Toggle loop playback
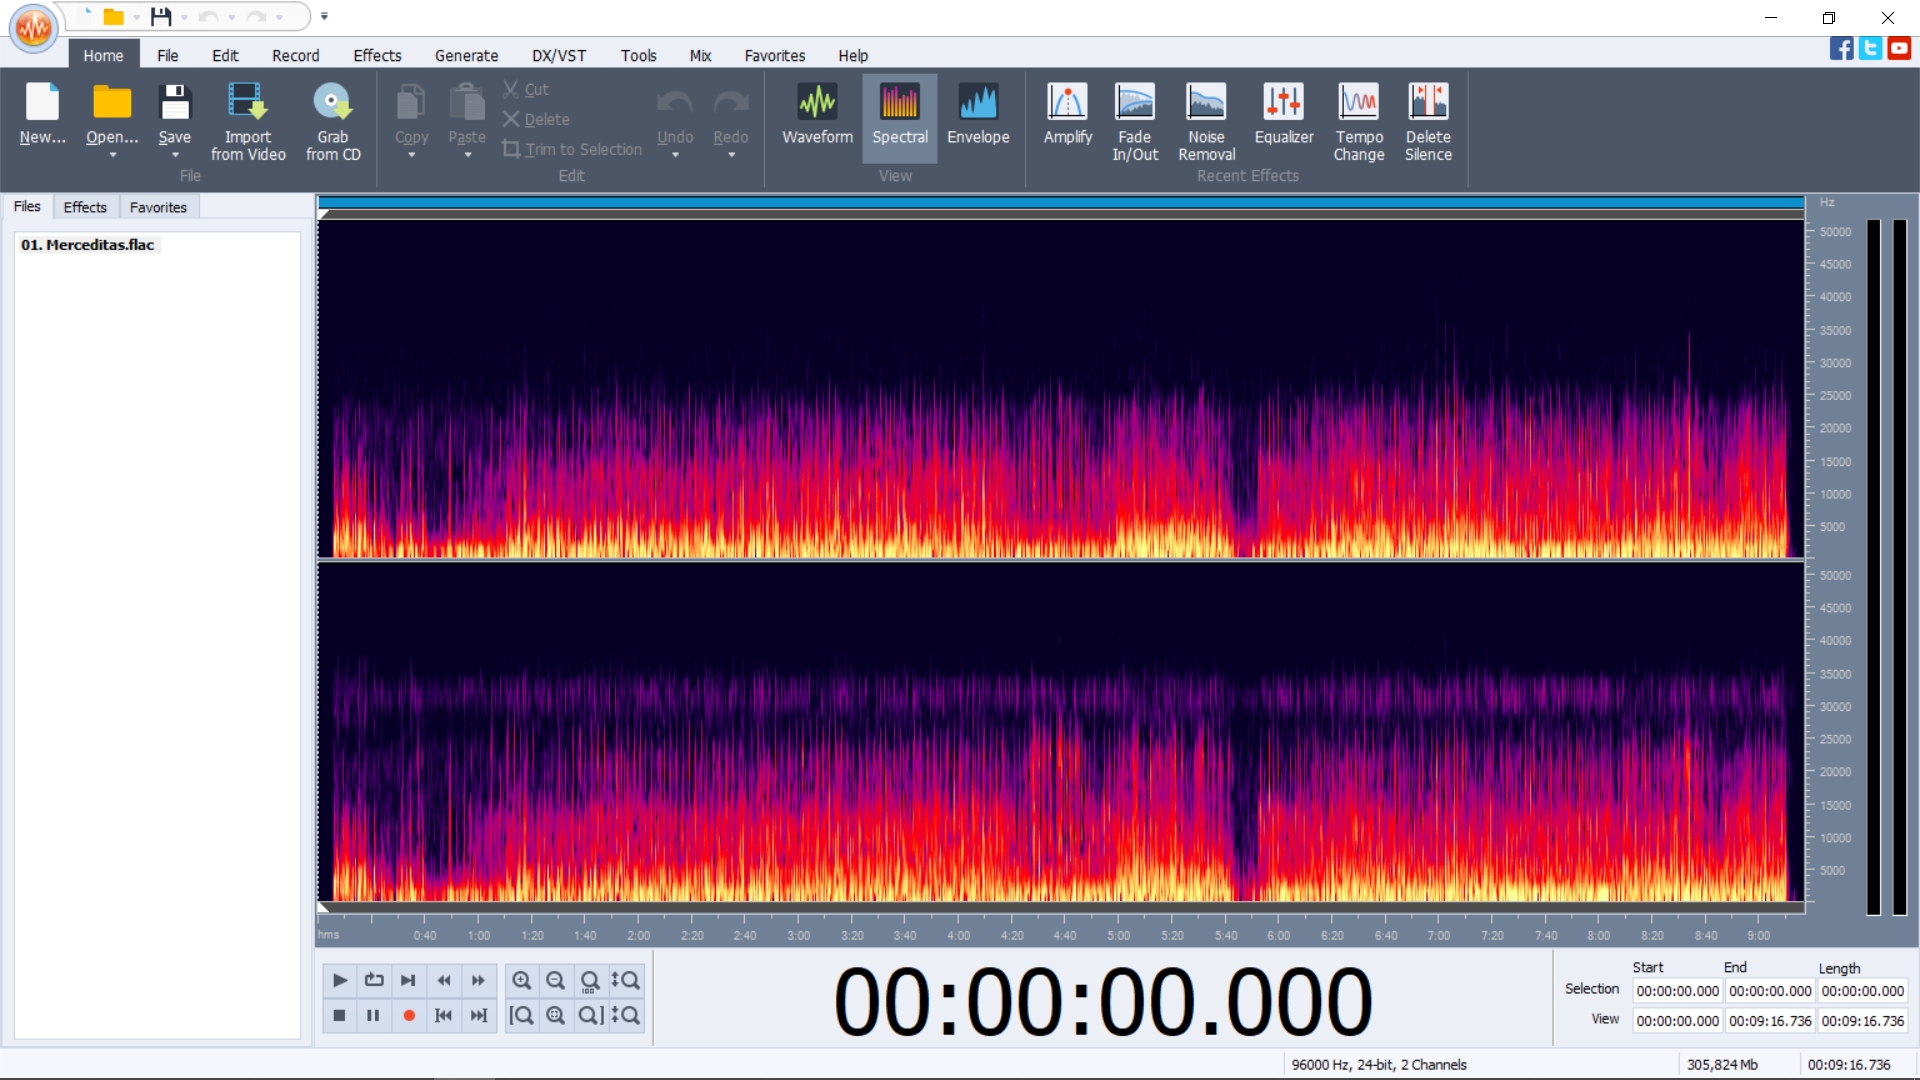Image resolution: width=1920 pixels, height=1080 pixels. pos(374,980)
